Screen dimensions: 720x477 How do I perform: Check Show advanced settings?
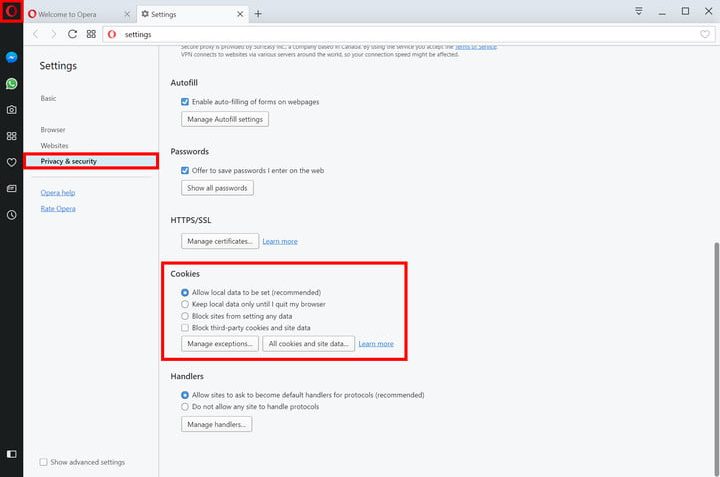pyautogui.click(x=43, y=462)
